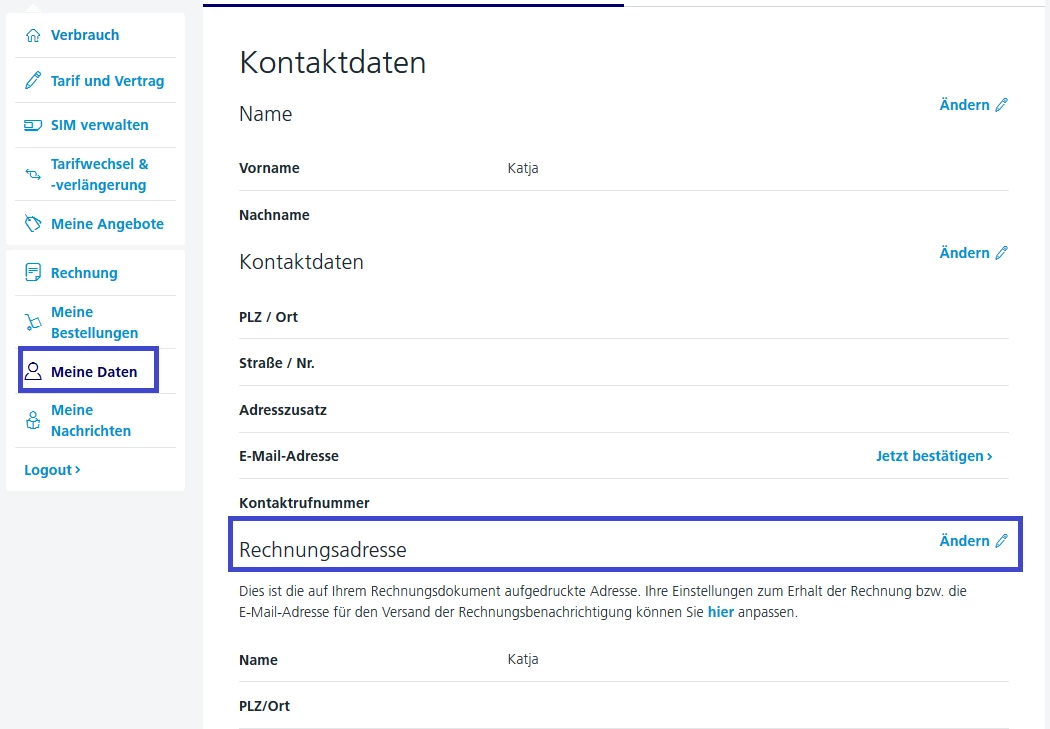Click the invoice icon beside Rechnung
This screenshot has height=729, width=1050.
pyautogui.click(x=33, y=273)
